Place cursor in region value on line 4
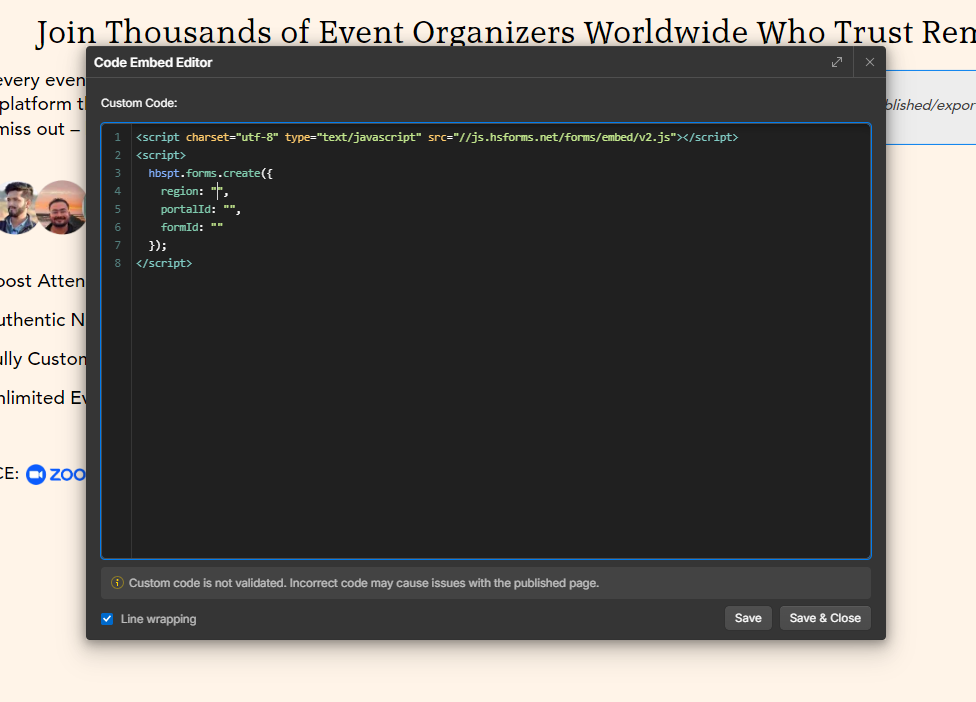The image size is (976, 702). pos(217,191)
